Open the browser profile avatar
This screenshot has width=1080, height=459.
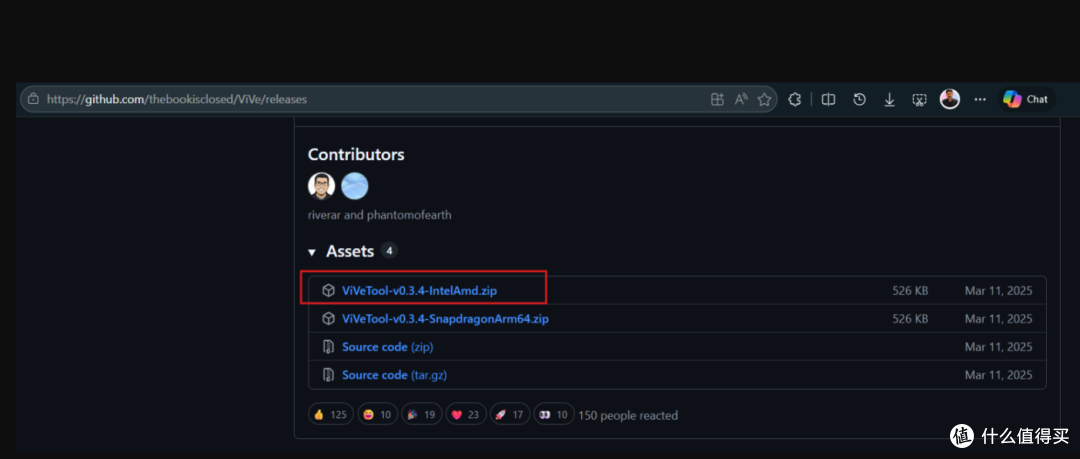coord(950,99)
